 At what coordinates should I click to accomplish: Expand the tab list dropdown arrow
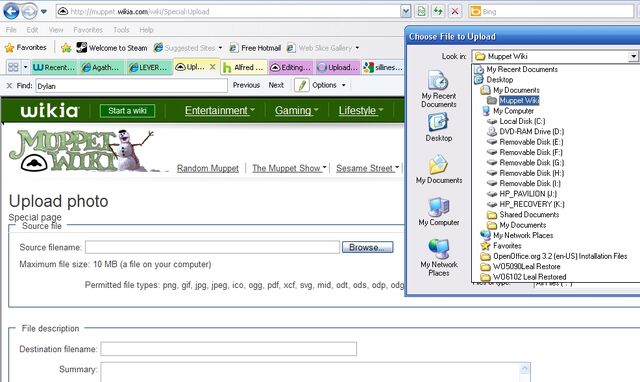coord(25,67)
